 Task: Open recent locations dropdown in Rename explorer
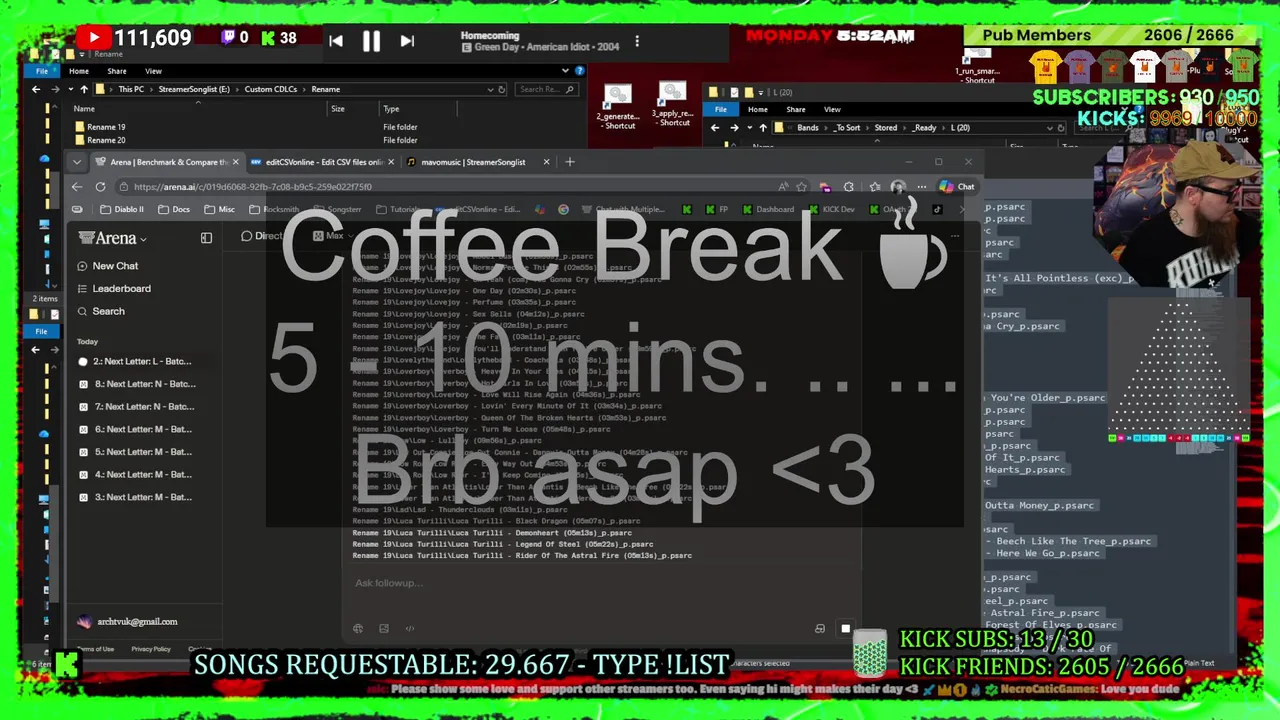(x=70, y=89)
